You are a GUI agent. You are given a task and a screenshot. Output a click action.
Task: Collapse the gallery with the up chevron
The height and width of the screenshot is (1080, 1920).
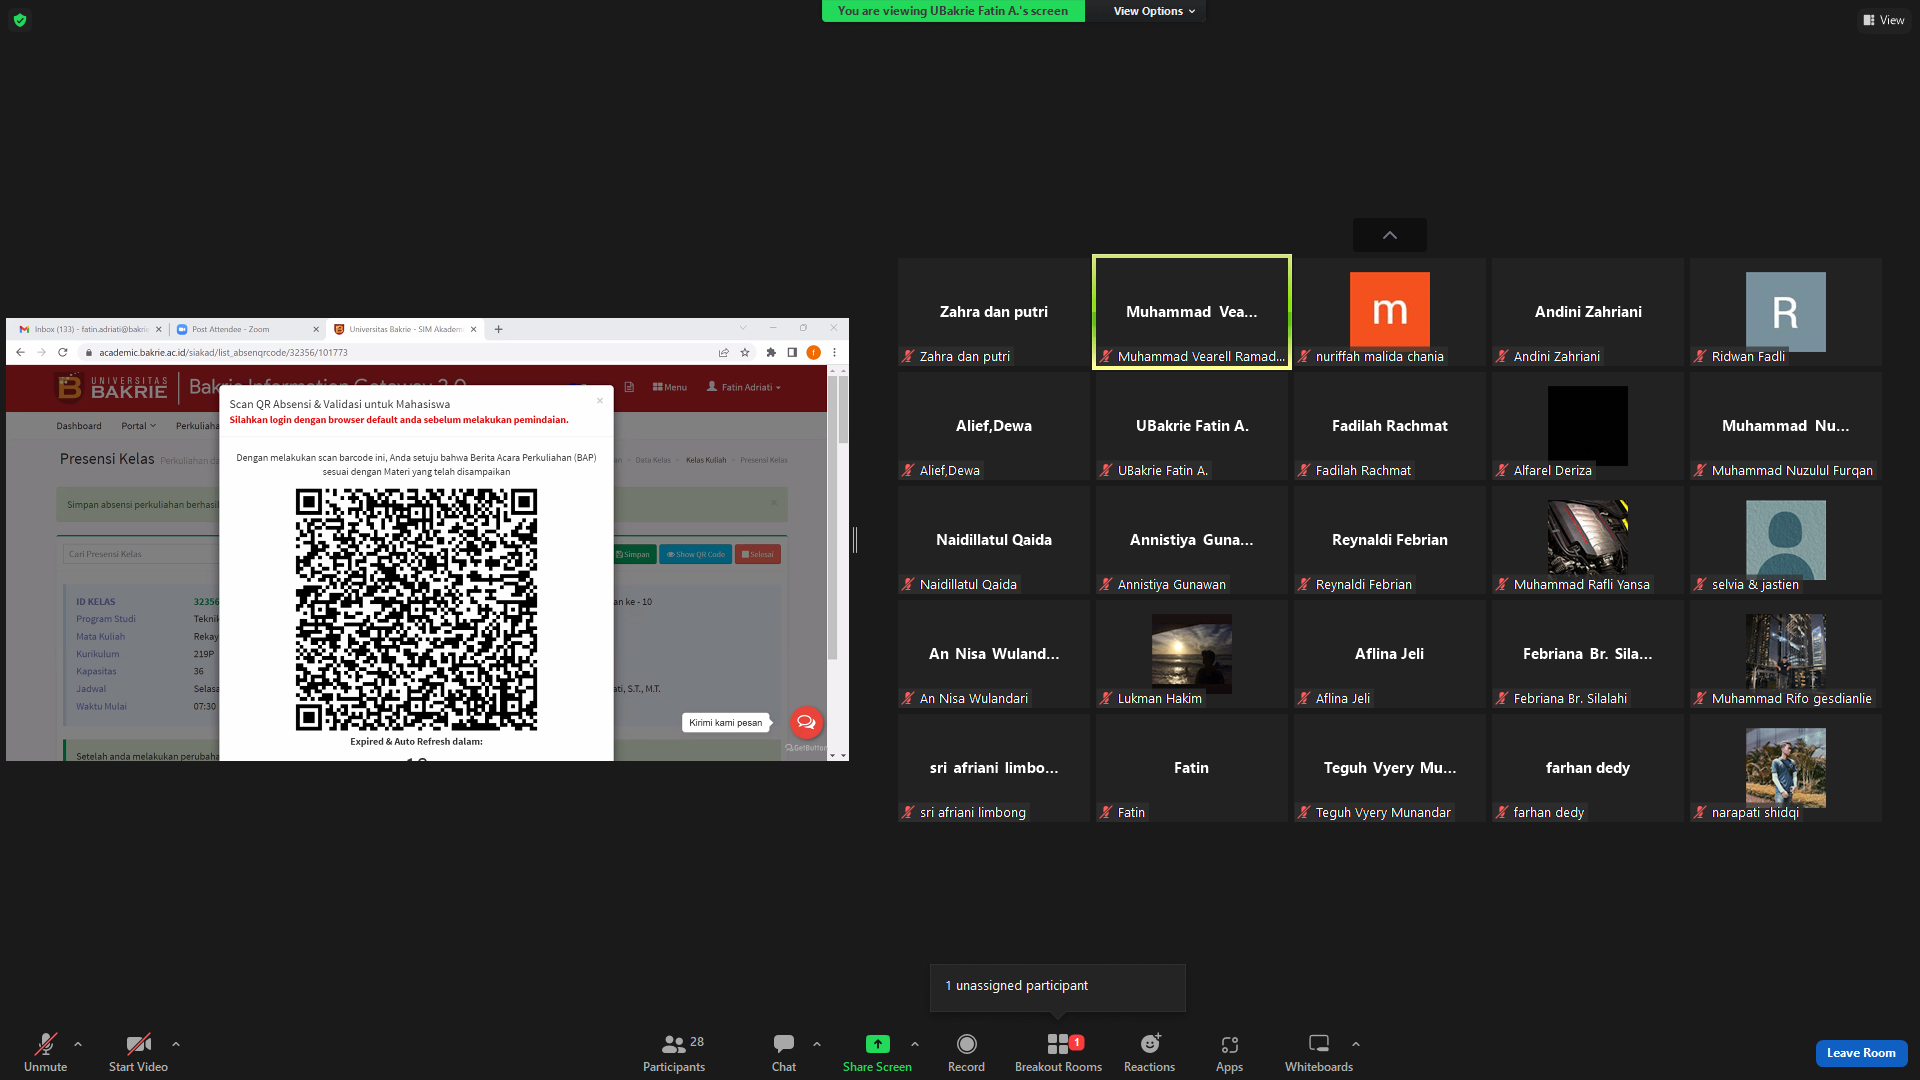[x=1390, y=235]
